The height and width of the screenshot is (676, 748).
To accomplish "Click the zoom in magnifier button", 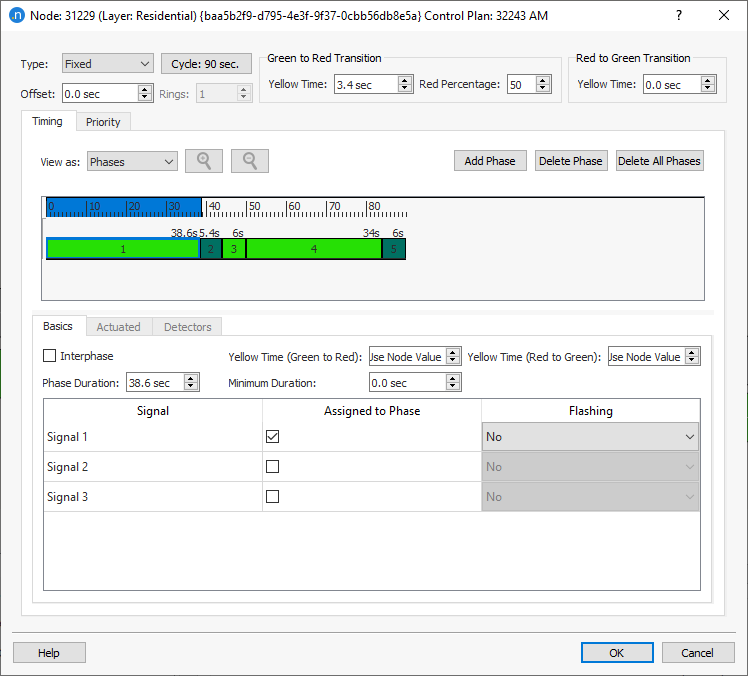I will click(x=204, y=161).
